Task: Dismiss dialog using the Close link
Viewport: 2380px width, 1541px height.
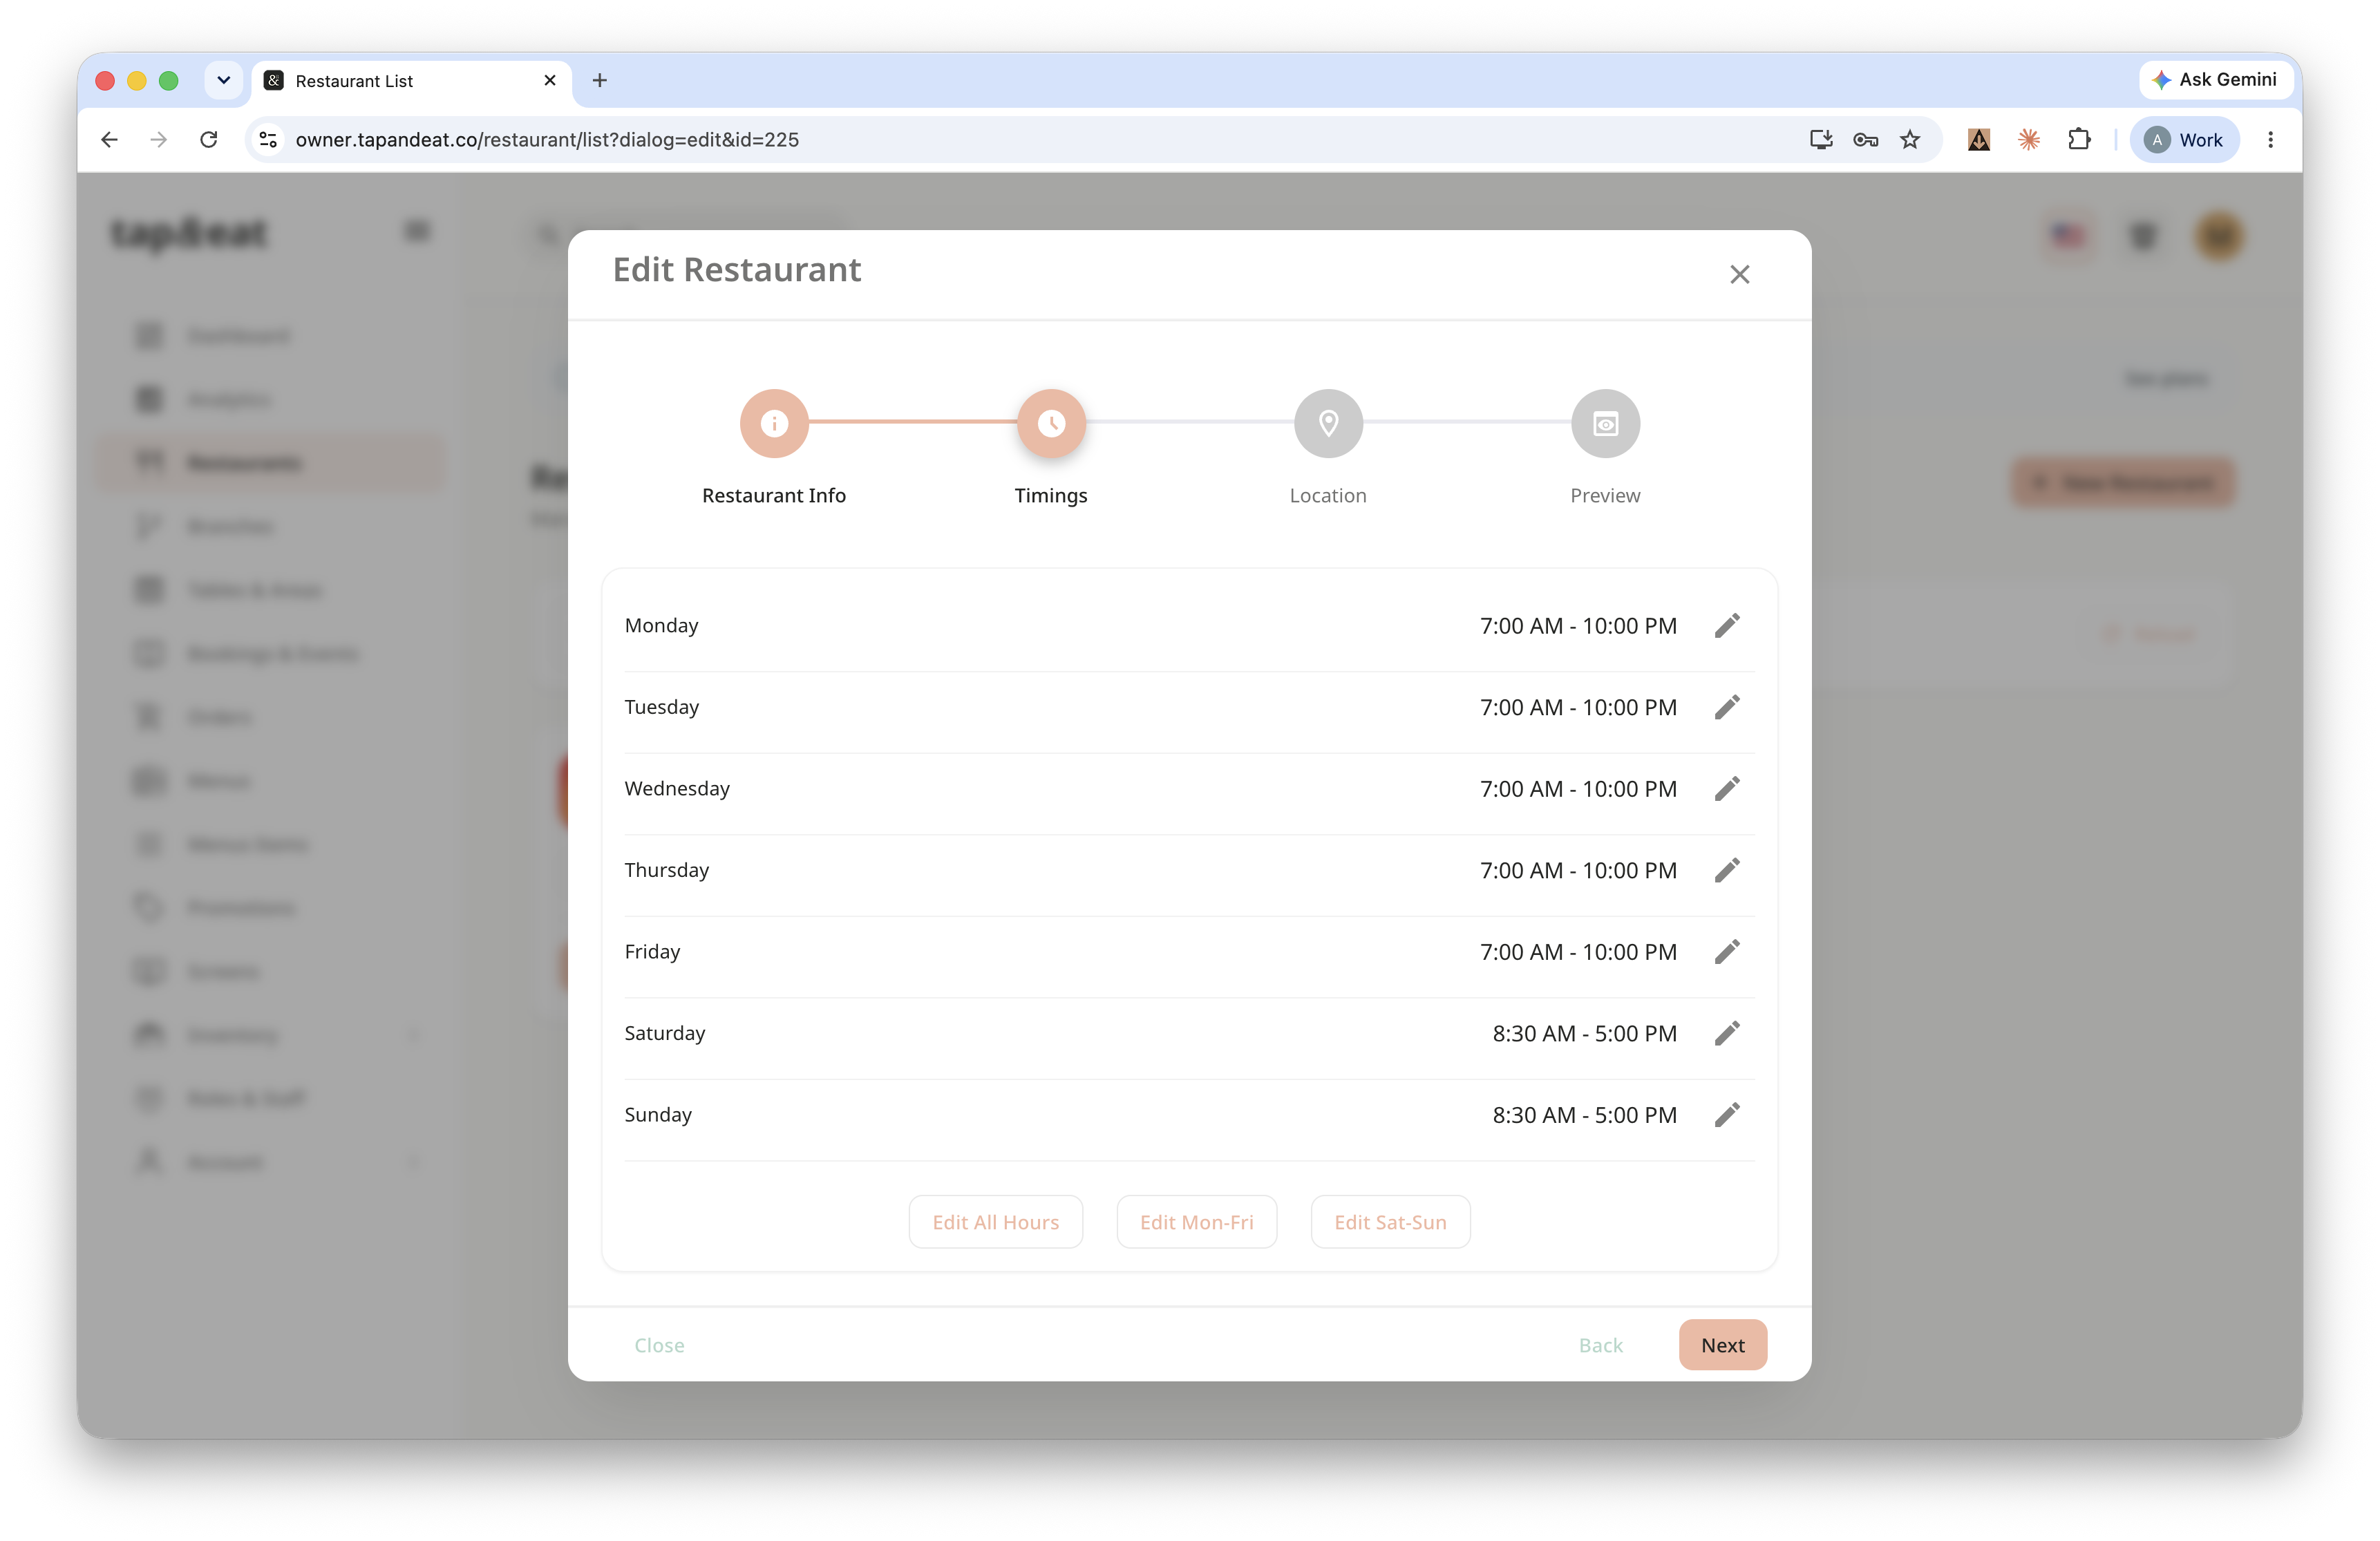Action: tap(659, 1345)
